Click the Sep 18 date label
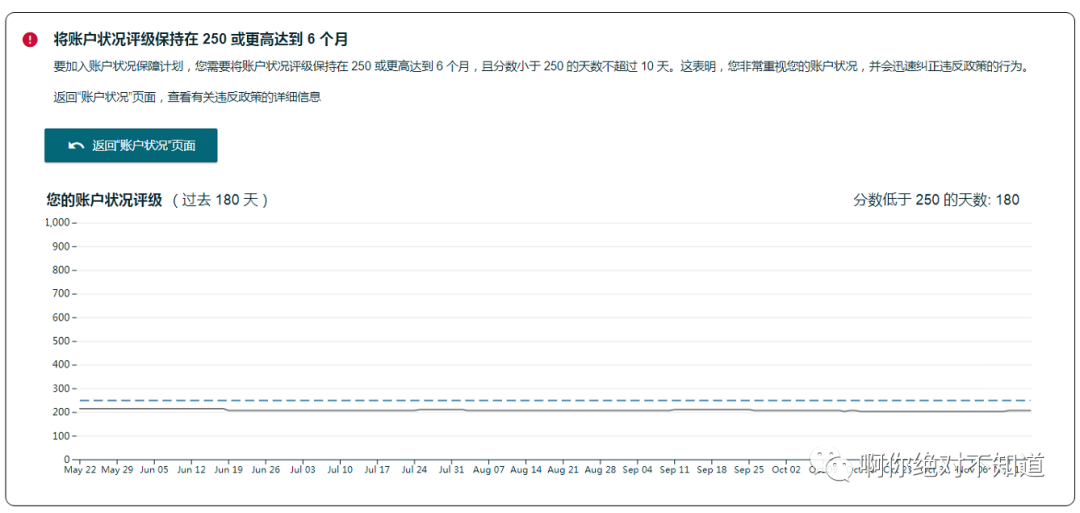Image resolution: width=1080 pixels, height=513 pixels. (x=712, y=470)
